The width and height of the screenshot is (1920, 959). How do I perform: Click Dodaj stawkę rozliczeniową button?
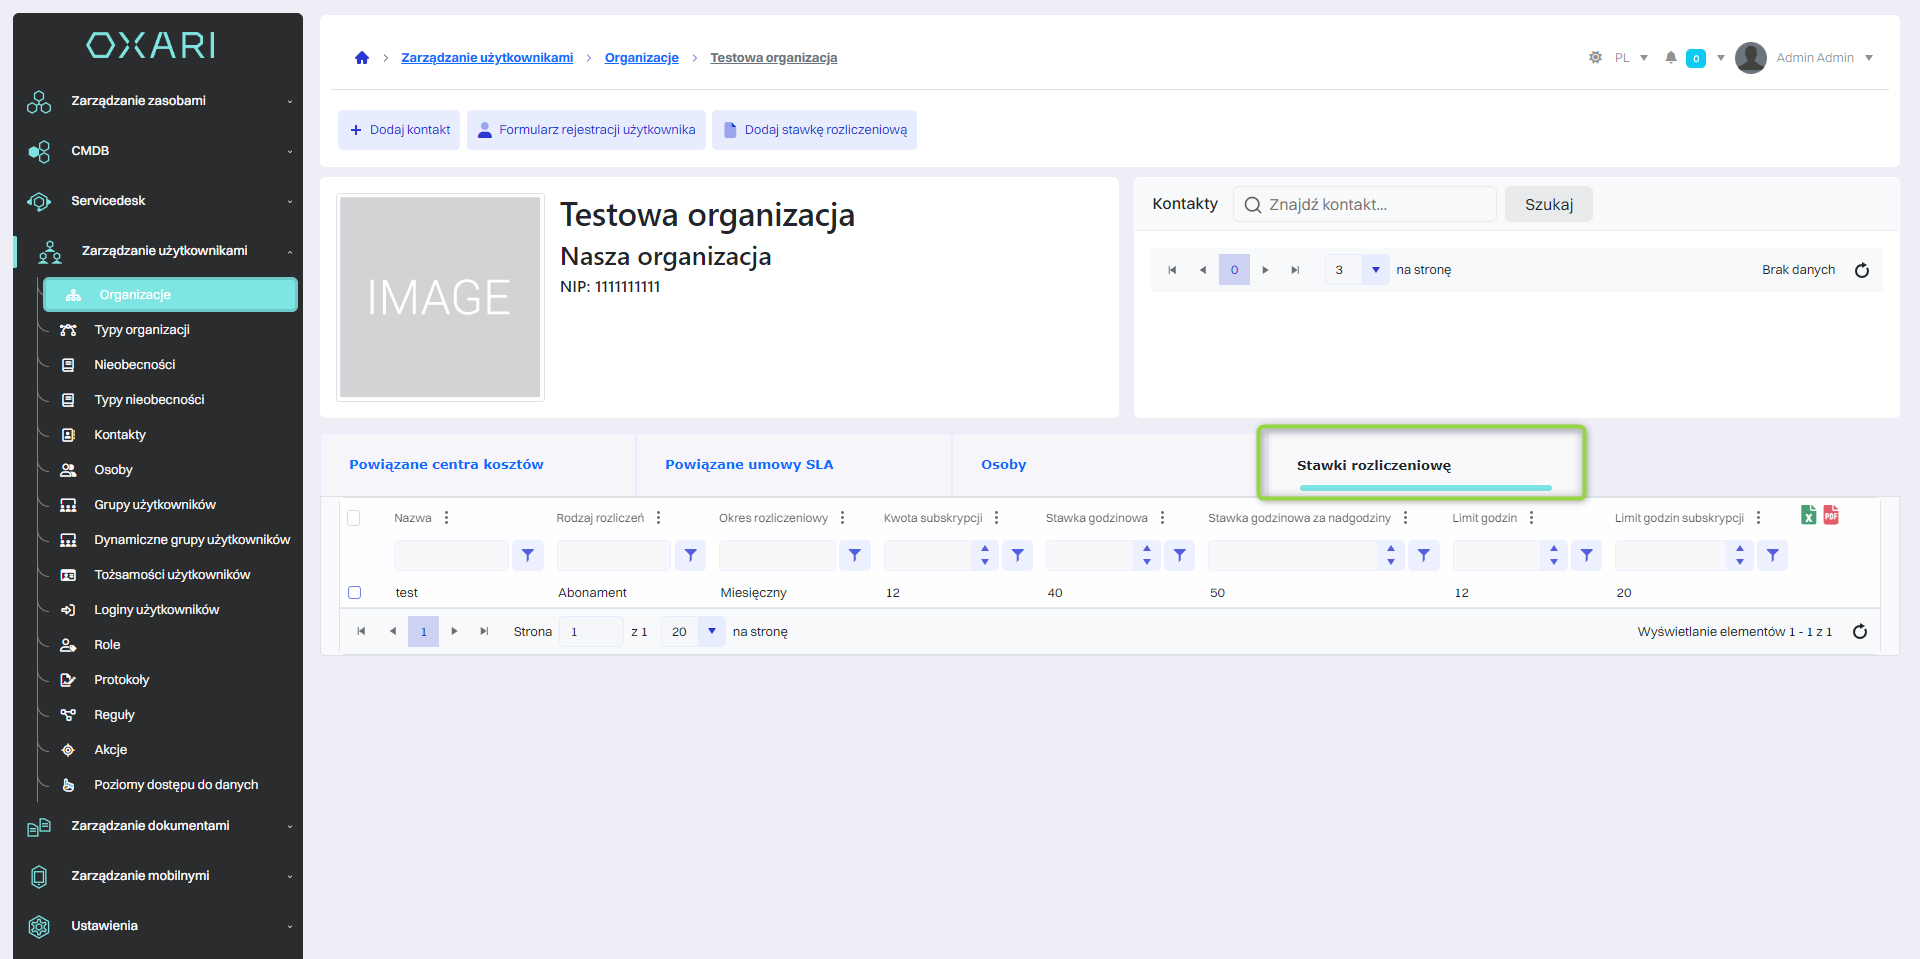point(814,130)
